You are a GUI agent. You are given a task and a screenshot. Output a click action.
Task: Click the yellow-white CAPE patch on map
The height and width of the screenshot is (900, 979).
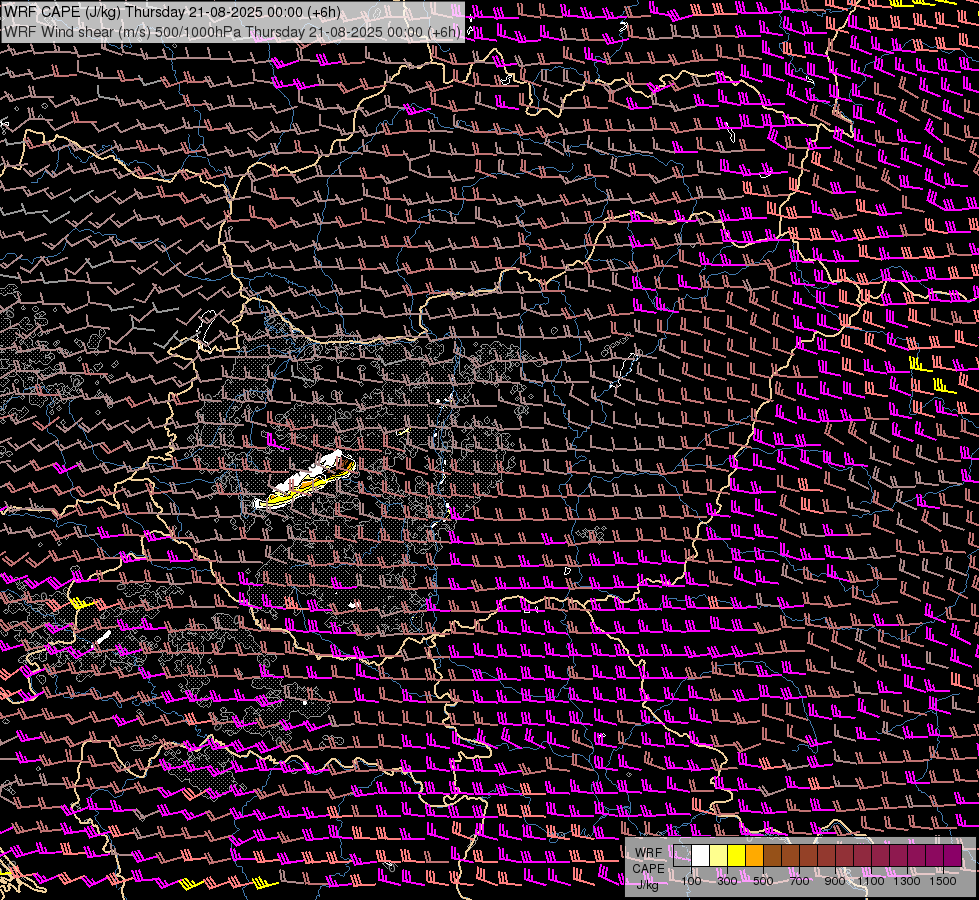coord(305,480)
